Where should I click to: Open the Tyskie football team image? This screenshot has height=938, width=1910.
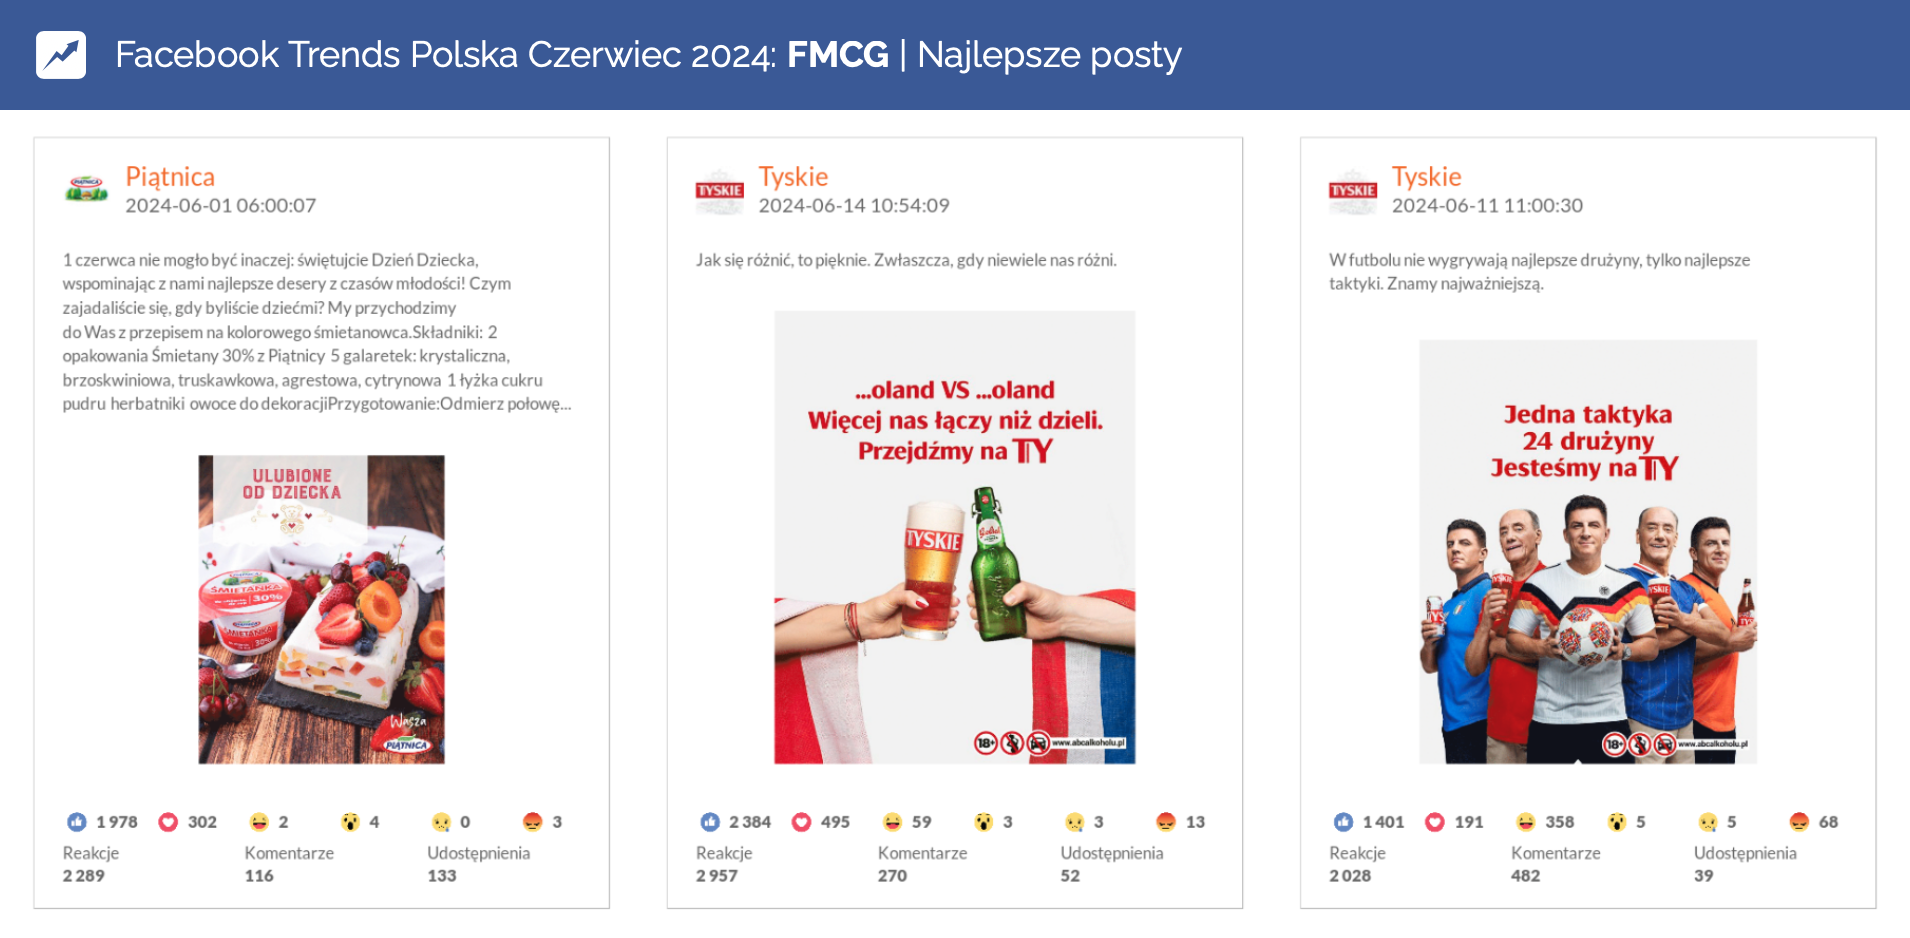tap(1587, 551)
